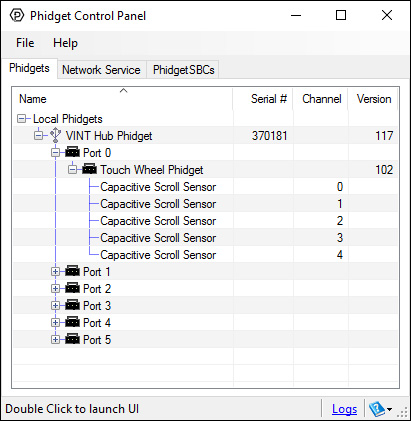Open the Logs link
The image size is (411, 421).
[x=344, y=409]
